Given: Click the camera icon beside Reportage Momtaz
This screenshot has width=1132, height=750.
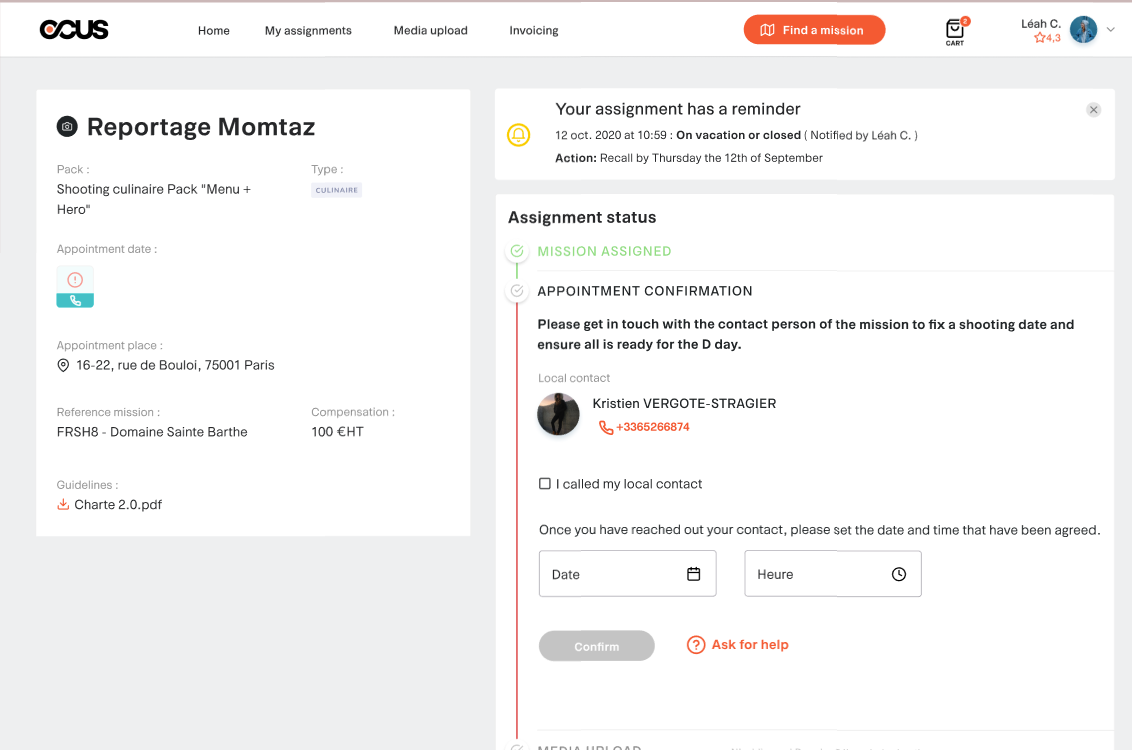Looking at the screenshot, I should pyautogui.click(x=67, y=127).
